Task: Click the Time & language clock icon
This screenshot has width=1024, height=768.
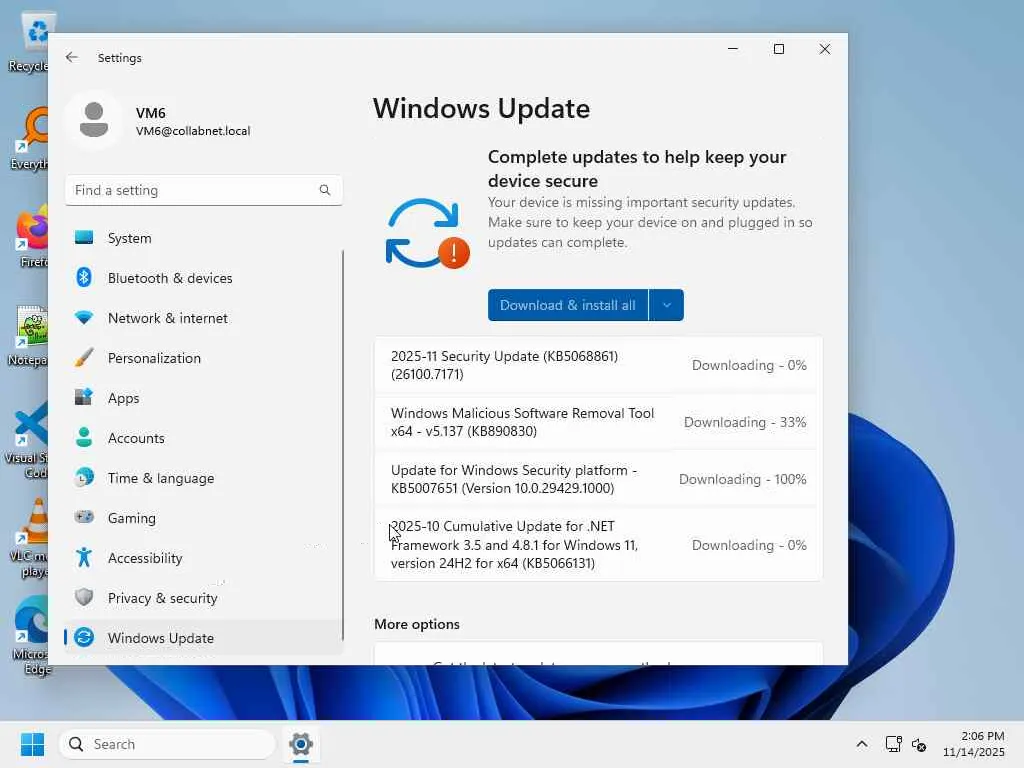Action: 84,477
